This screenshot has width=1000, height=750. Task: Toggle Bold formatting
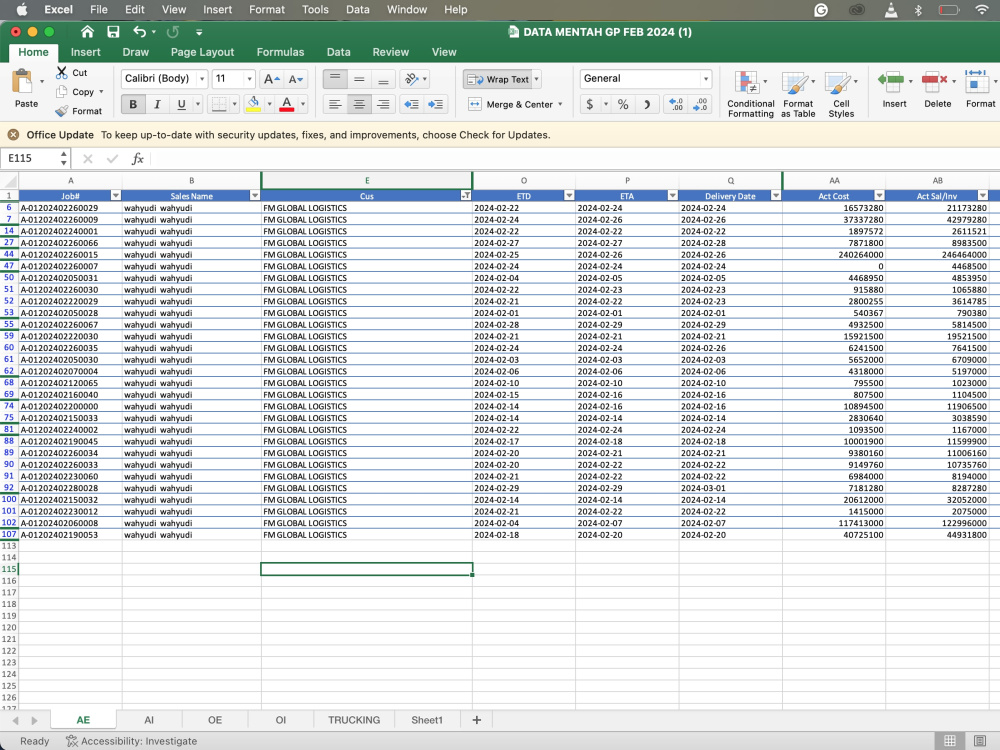pos(133,104)
